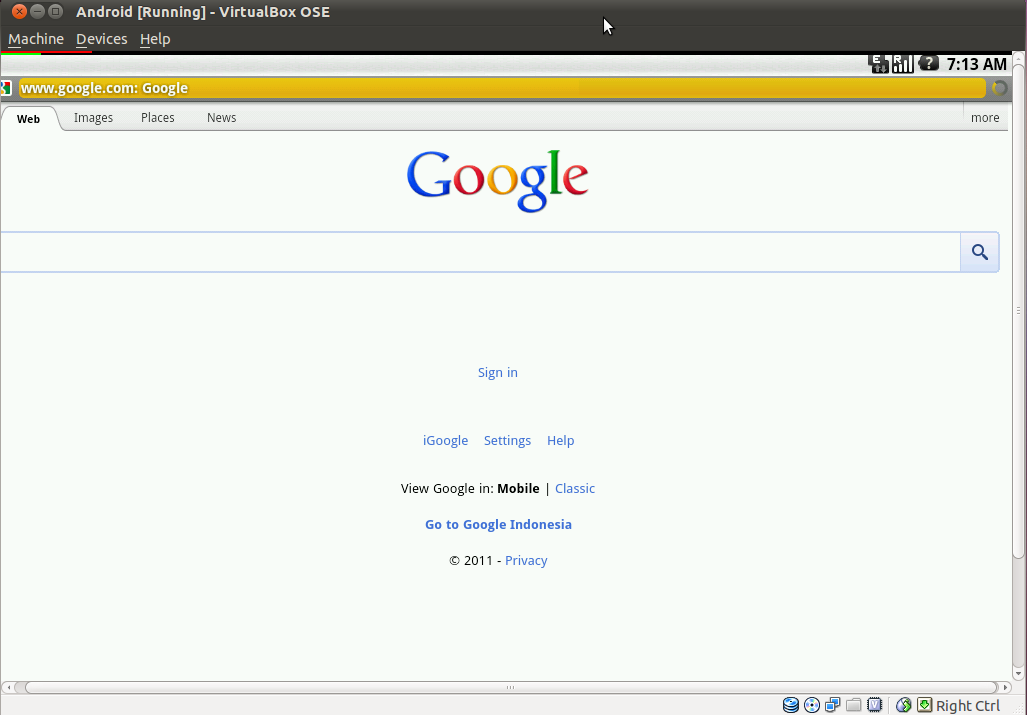1027x715 pixels.
Task: Click the window title 'Android [Running] - VirtualBox OSE'
Action: [x=203, y=12]
